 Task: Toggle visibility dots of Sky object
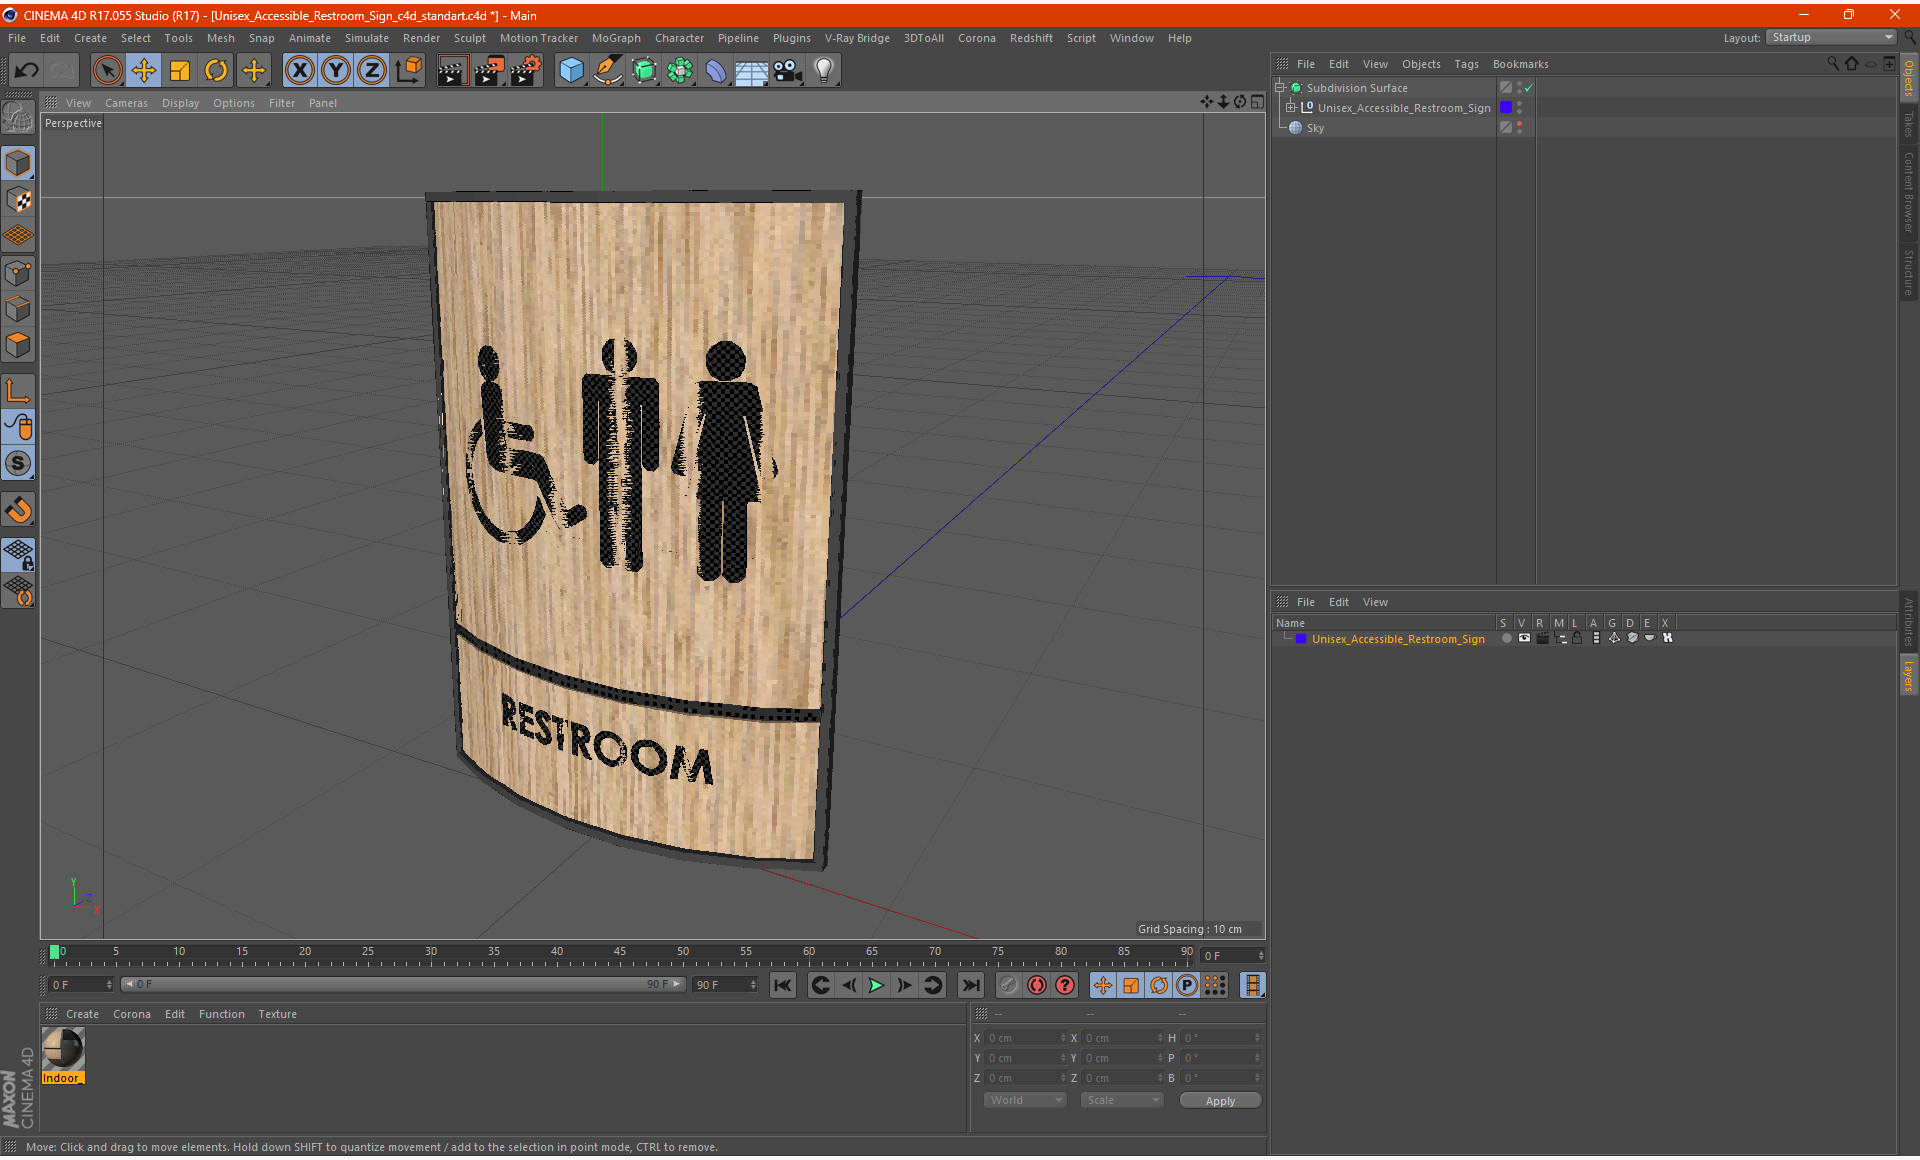point(1519,127)
